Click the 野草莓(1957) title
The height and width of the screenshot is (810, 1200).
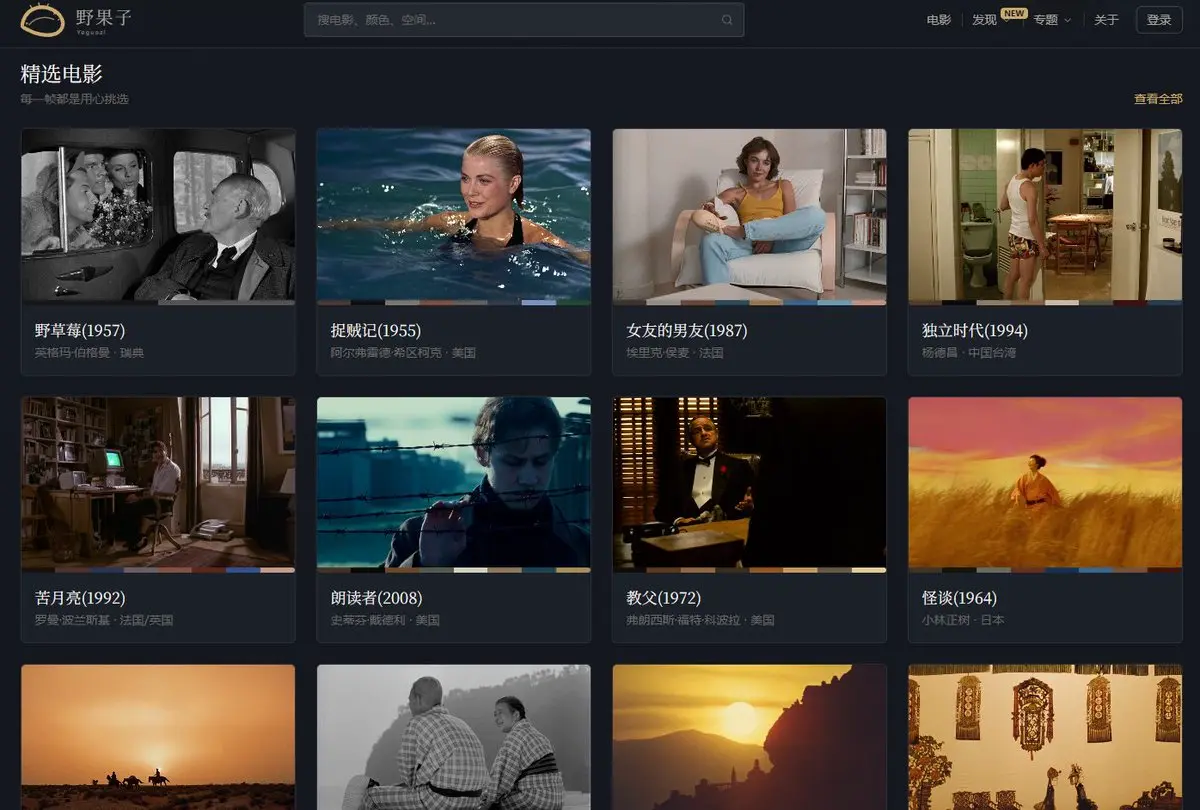click(80, 330)
